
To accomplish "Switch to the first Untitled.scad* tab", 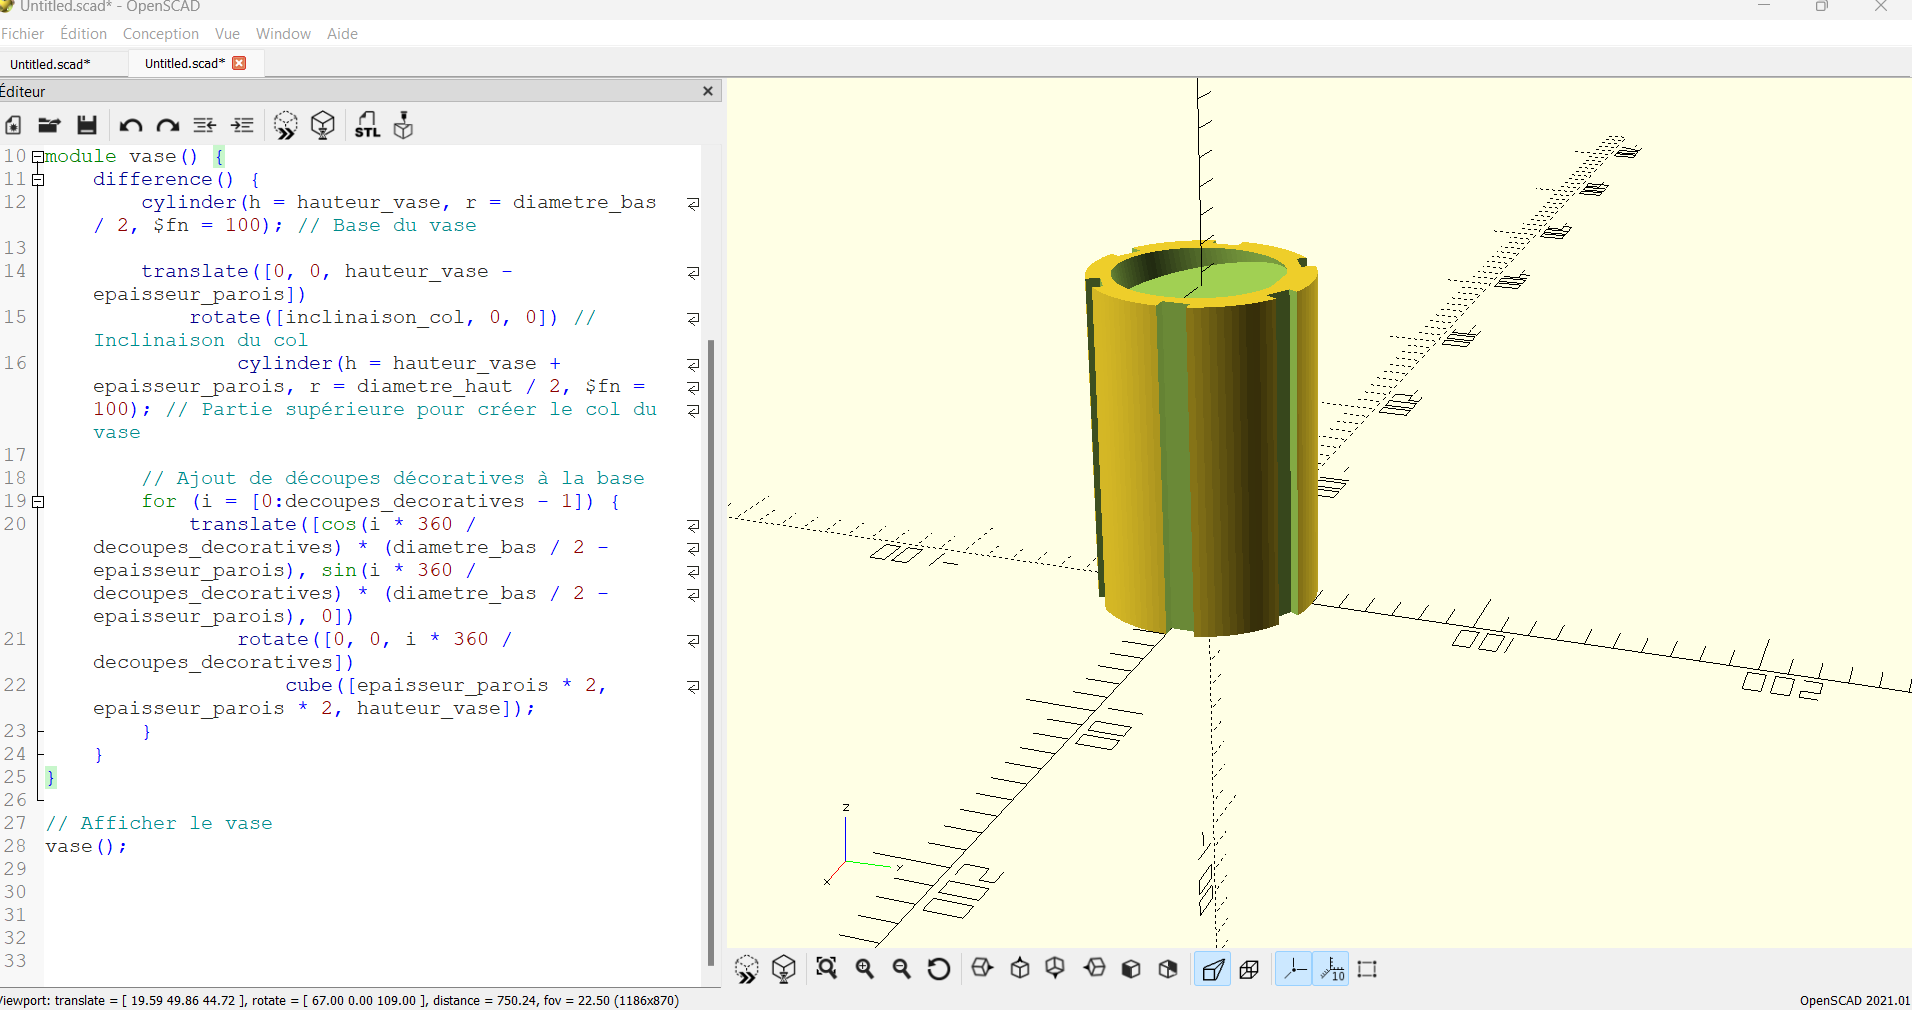I will pyautogui.click(x=50, y=64).
